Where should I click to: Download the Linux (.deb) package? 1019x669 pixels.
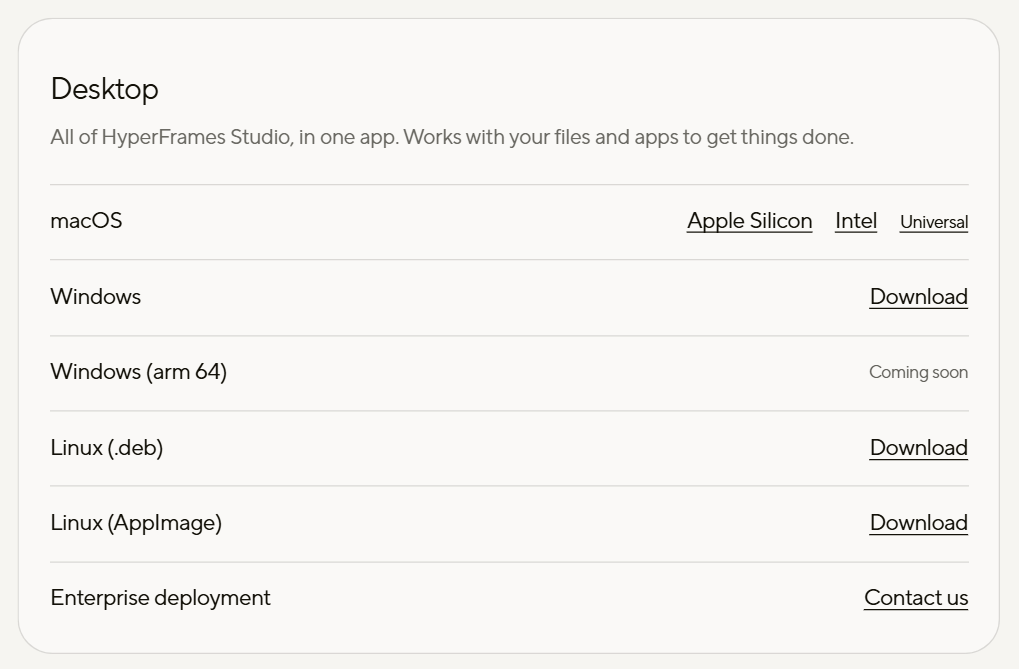pos(919,447)
